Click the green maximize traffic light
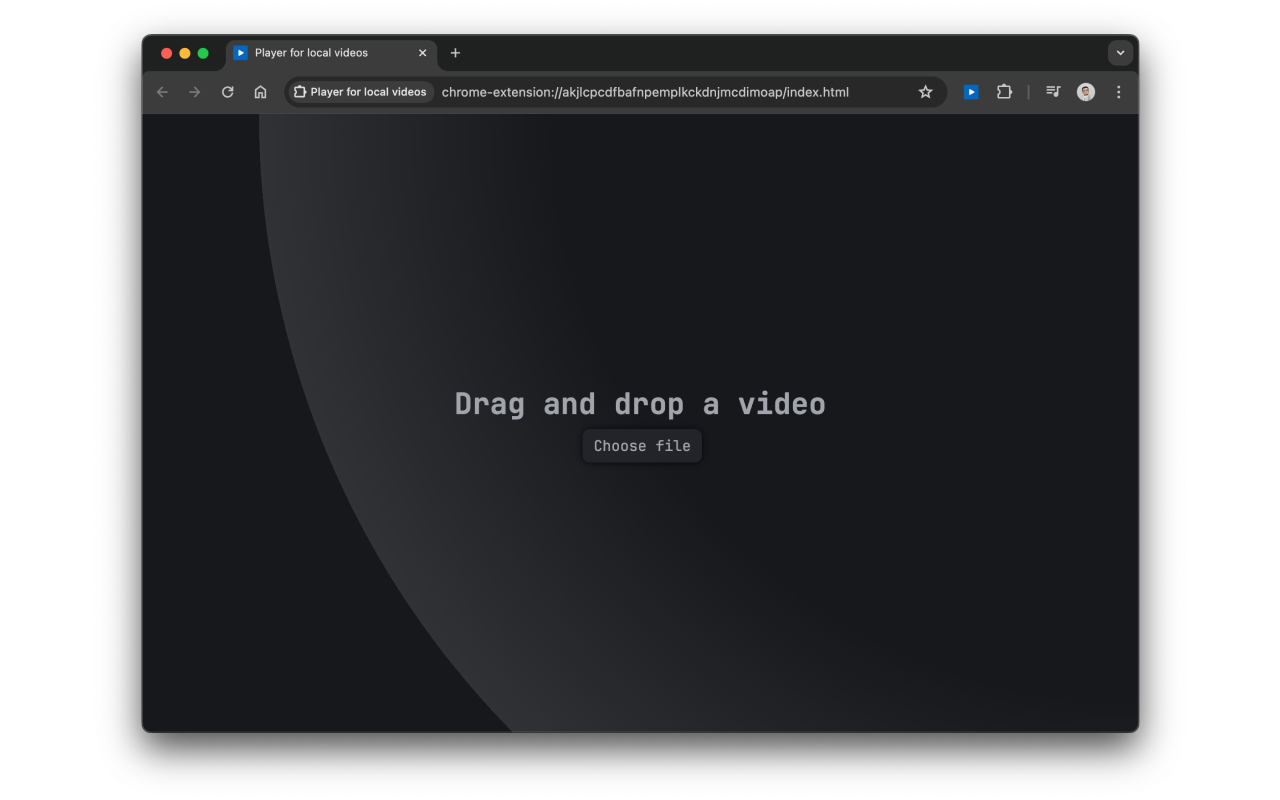The width and height of the screenshot is (1280, 800). [x=203, y=53]
